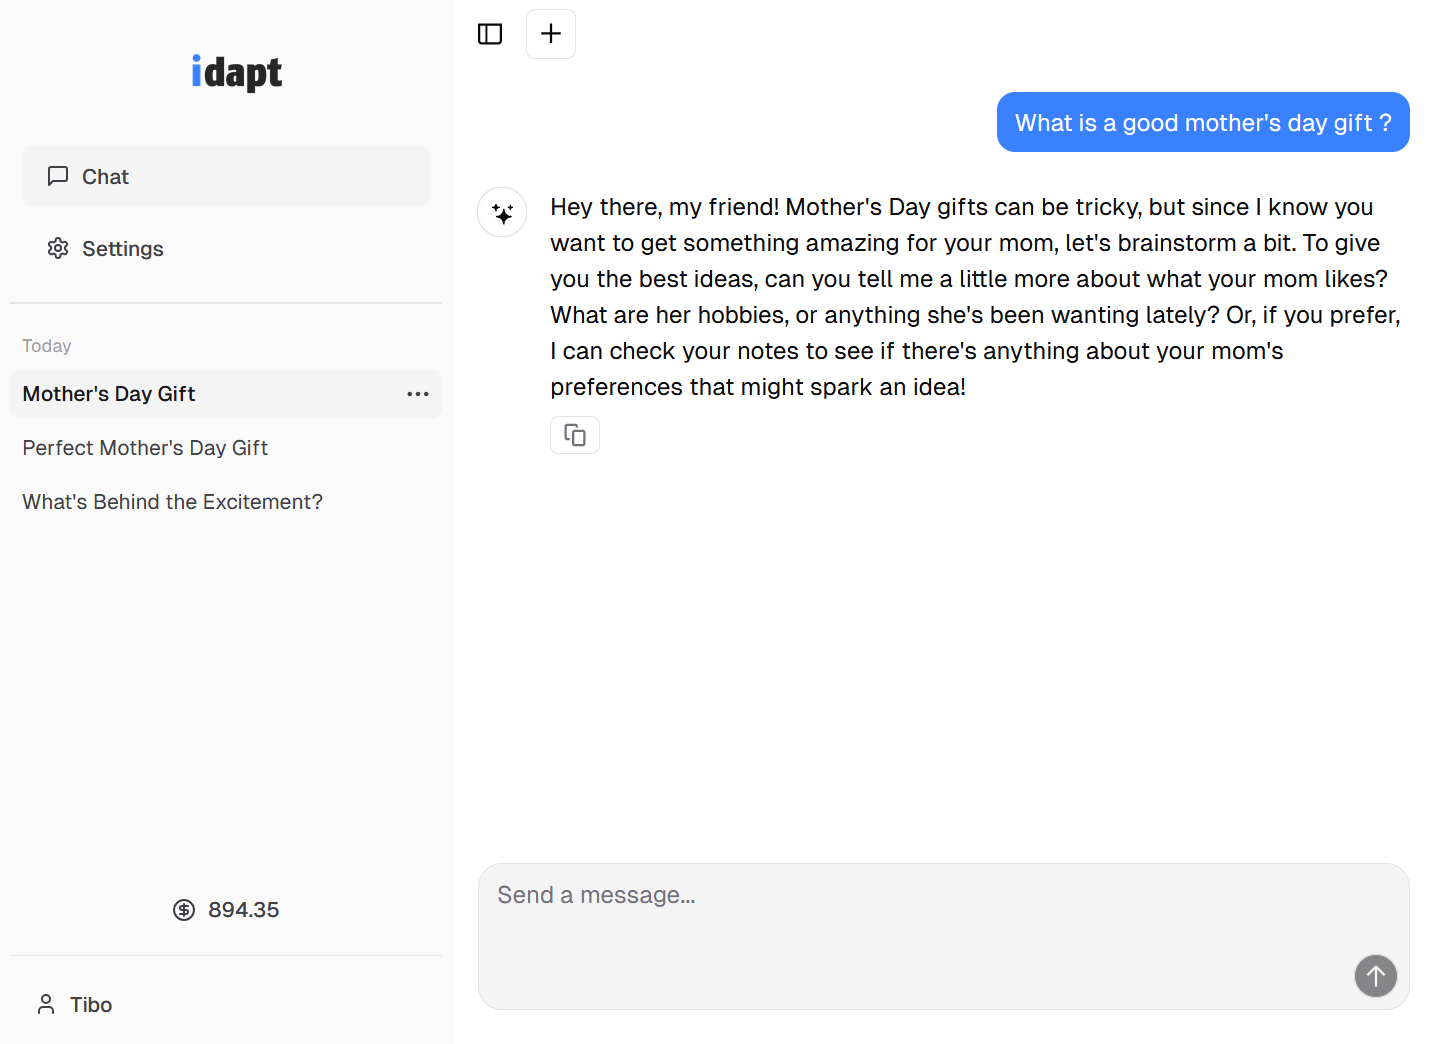Click the Today section label

[47, 346]
